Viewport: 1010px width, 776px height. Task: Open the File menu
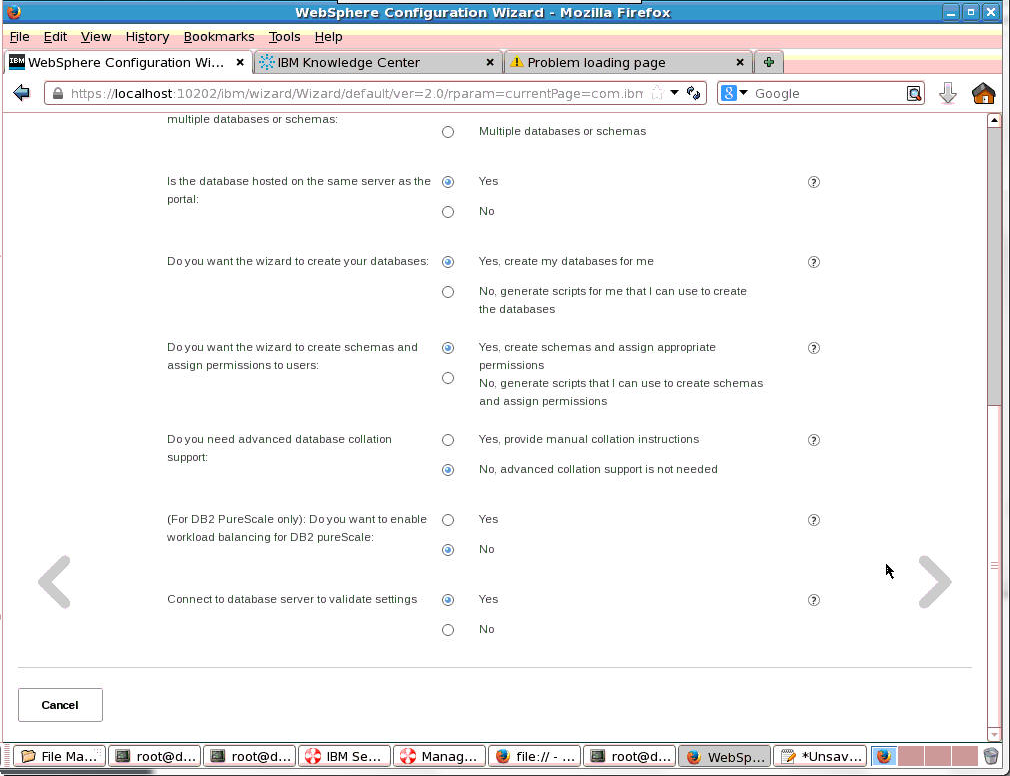(19, 37)
